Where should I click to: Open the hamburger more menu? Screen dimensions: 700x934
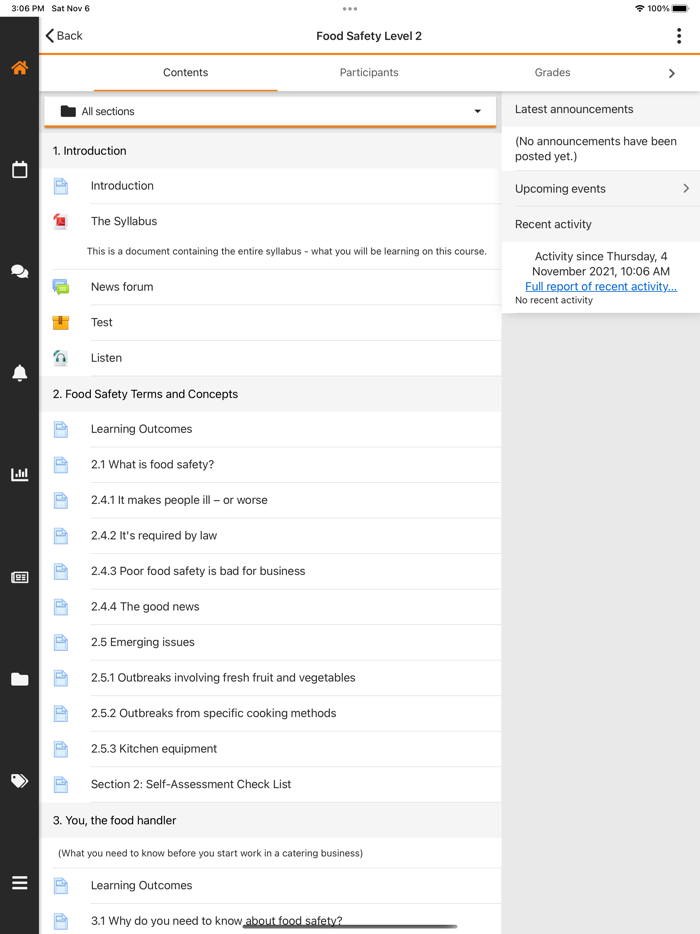point(19,883)
